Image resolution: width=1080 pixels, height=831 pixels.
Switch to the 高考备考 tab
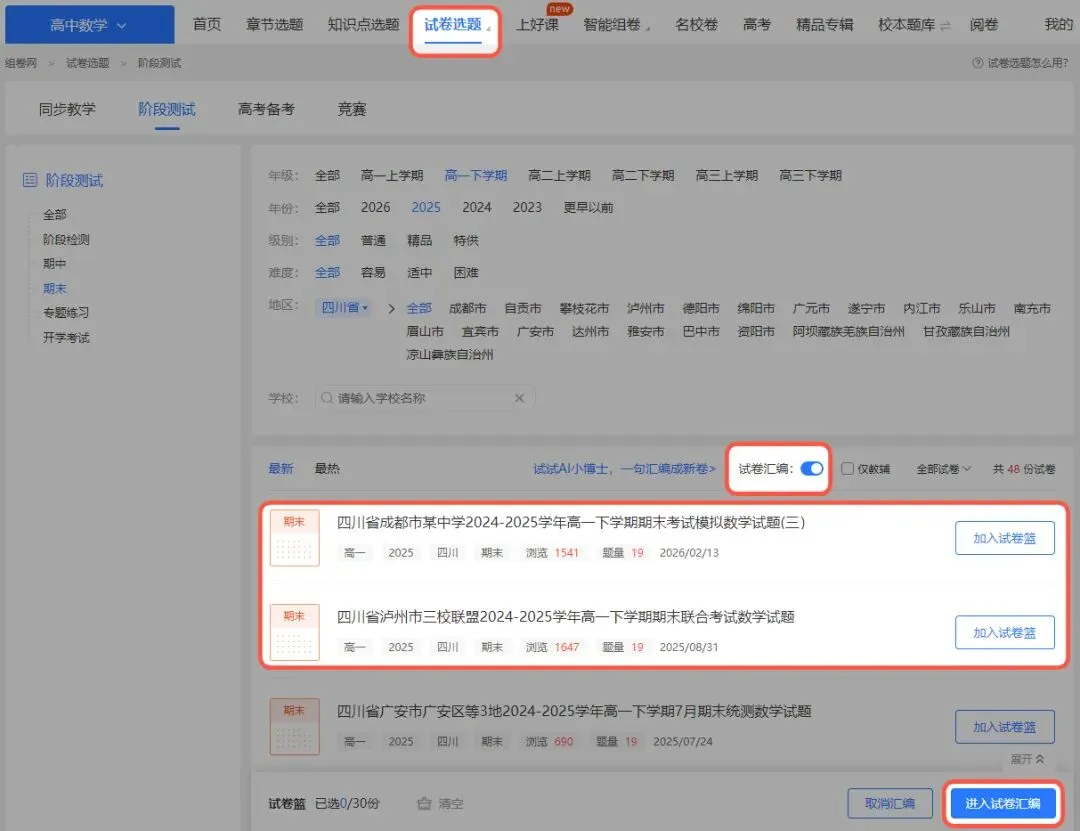point(266,109)
